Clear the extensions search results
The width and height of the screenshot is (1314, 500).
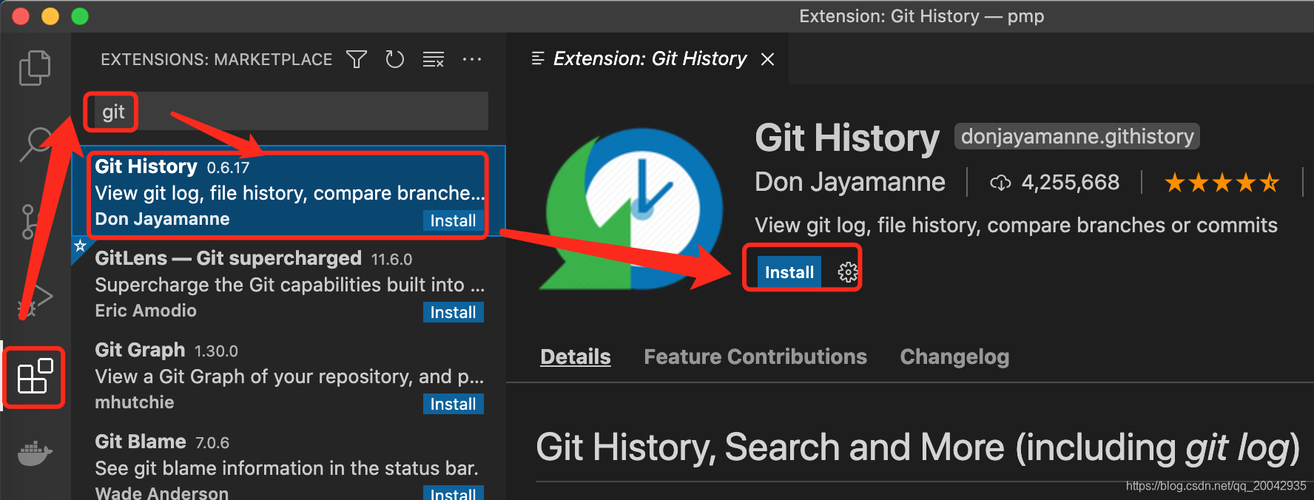433,60
